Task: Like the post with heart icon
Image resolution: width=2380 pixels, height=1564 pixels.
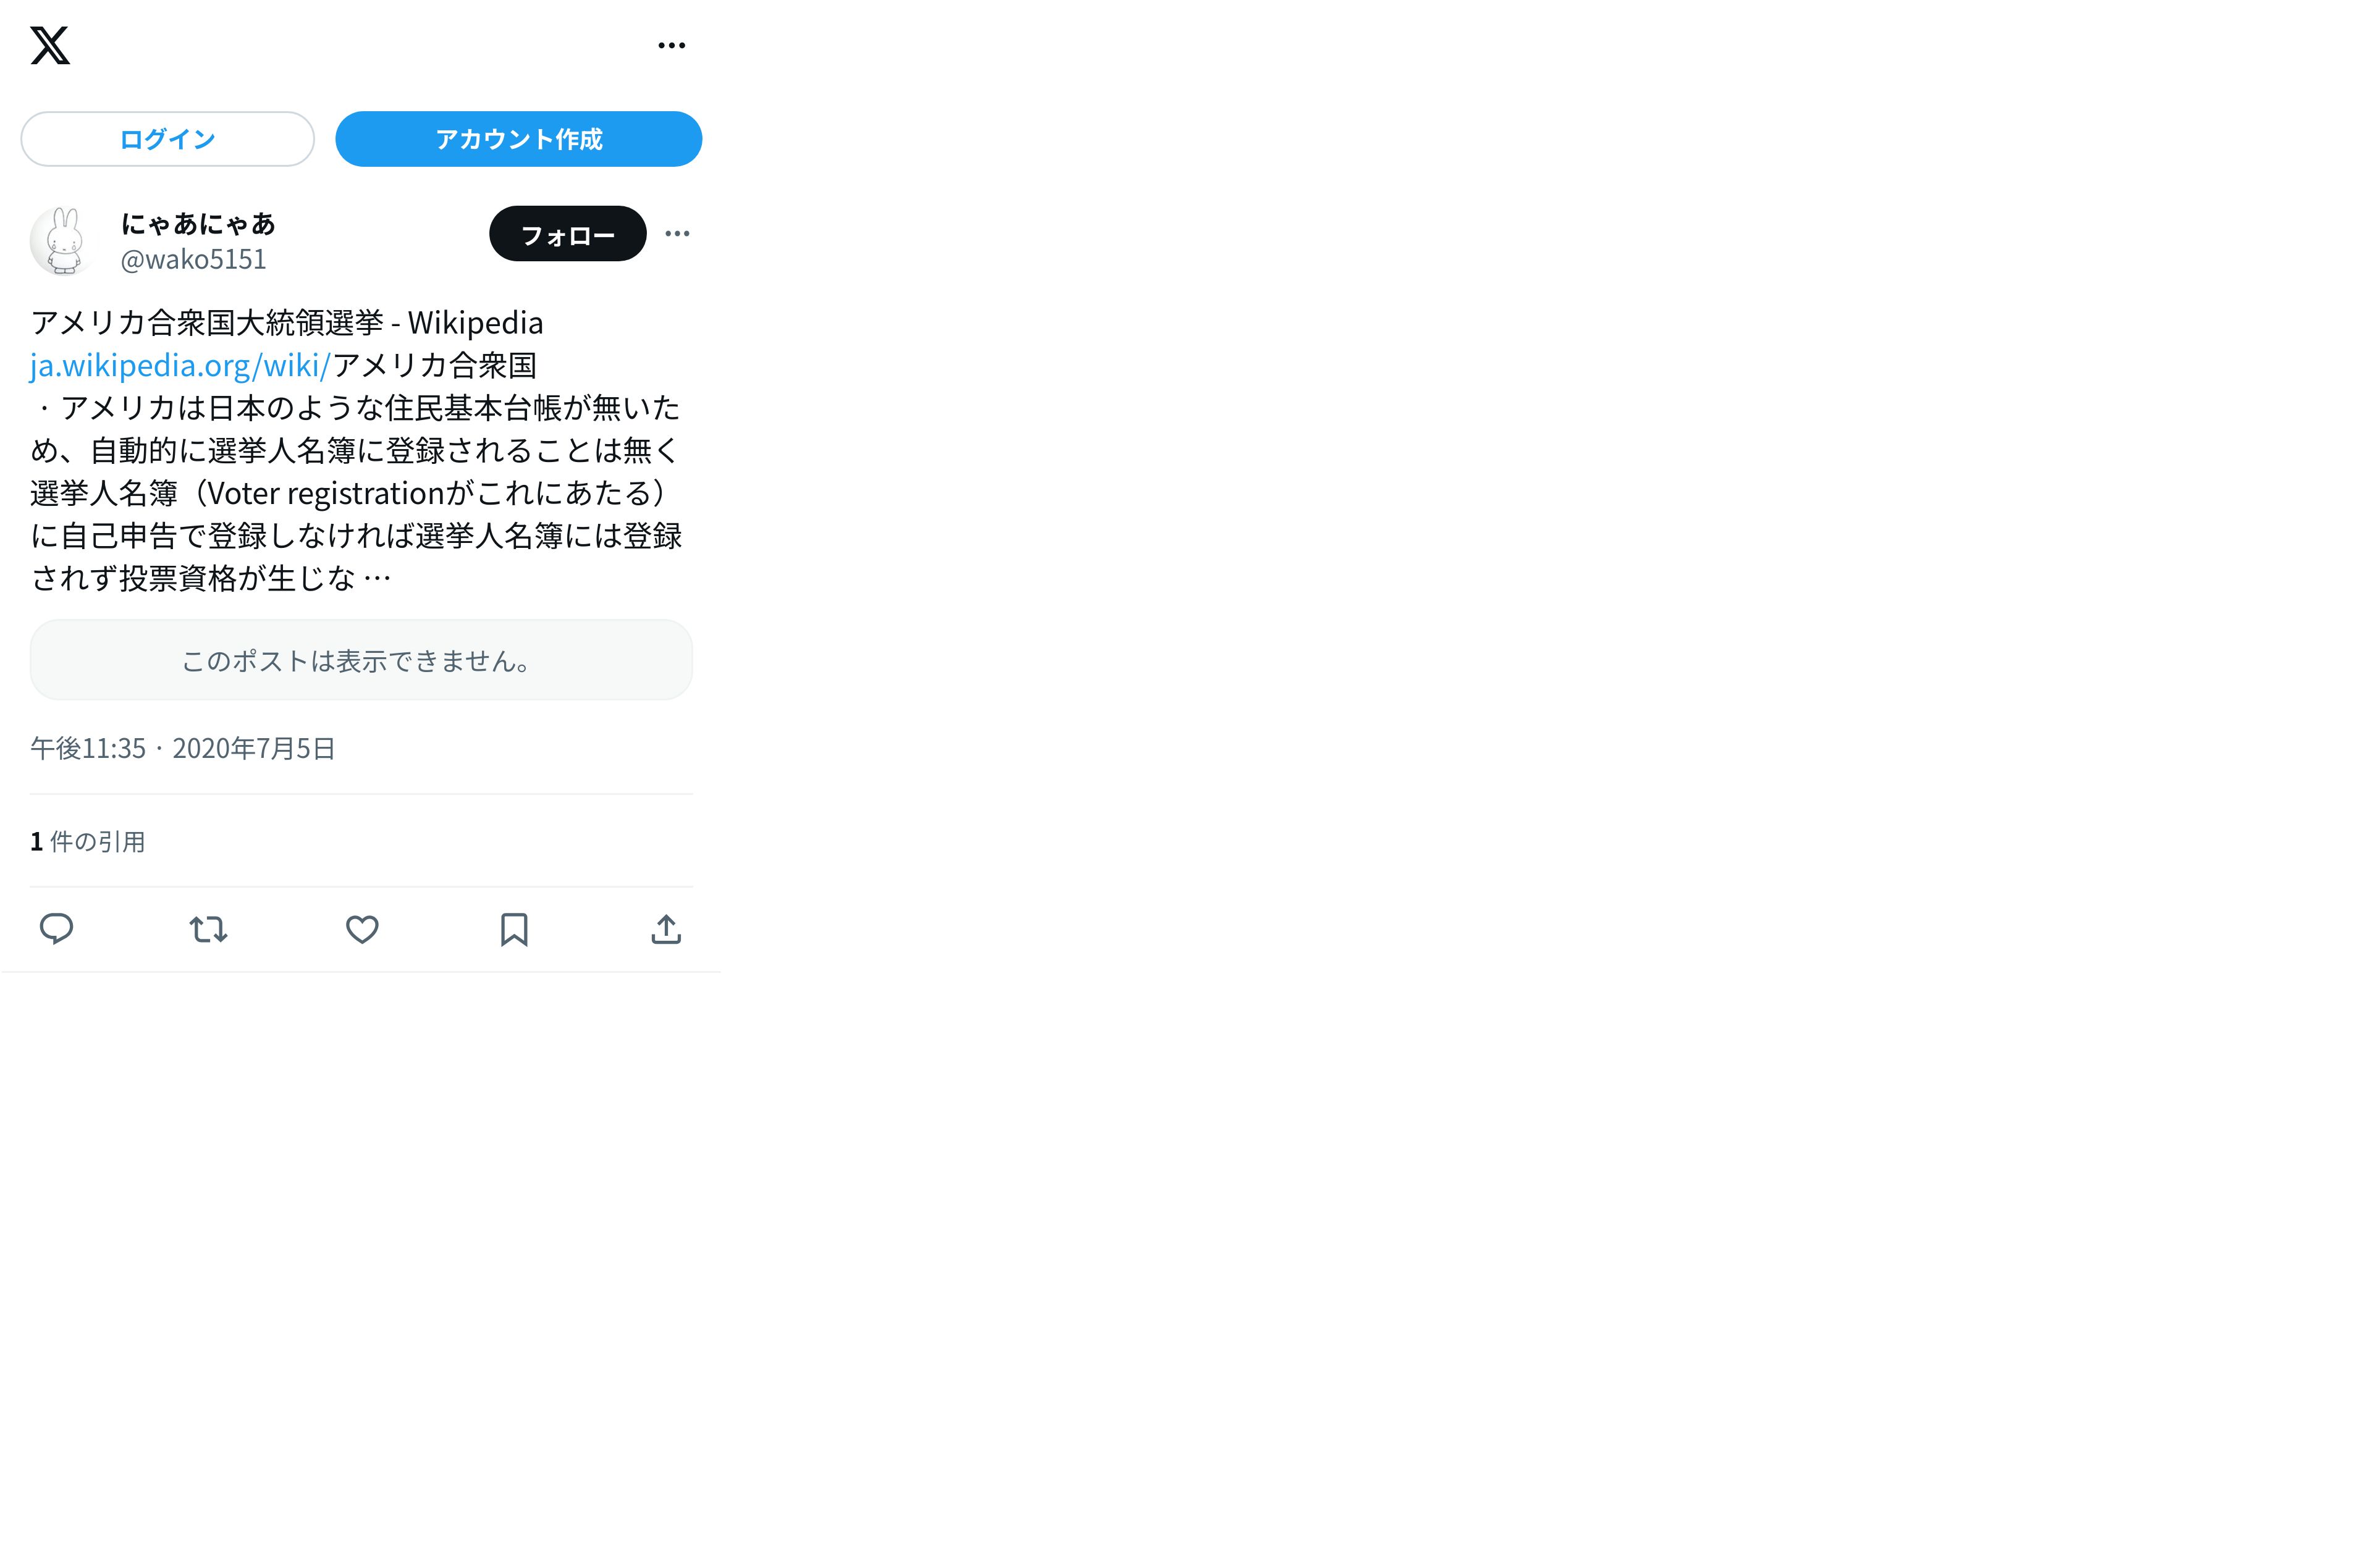Action: [362, 929]
